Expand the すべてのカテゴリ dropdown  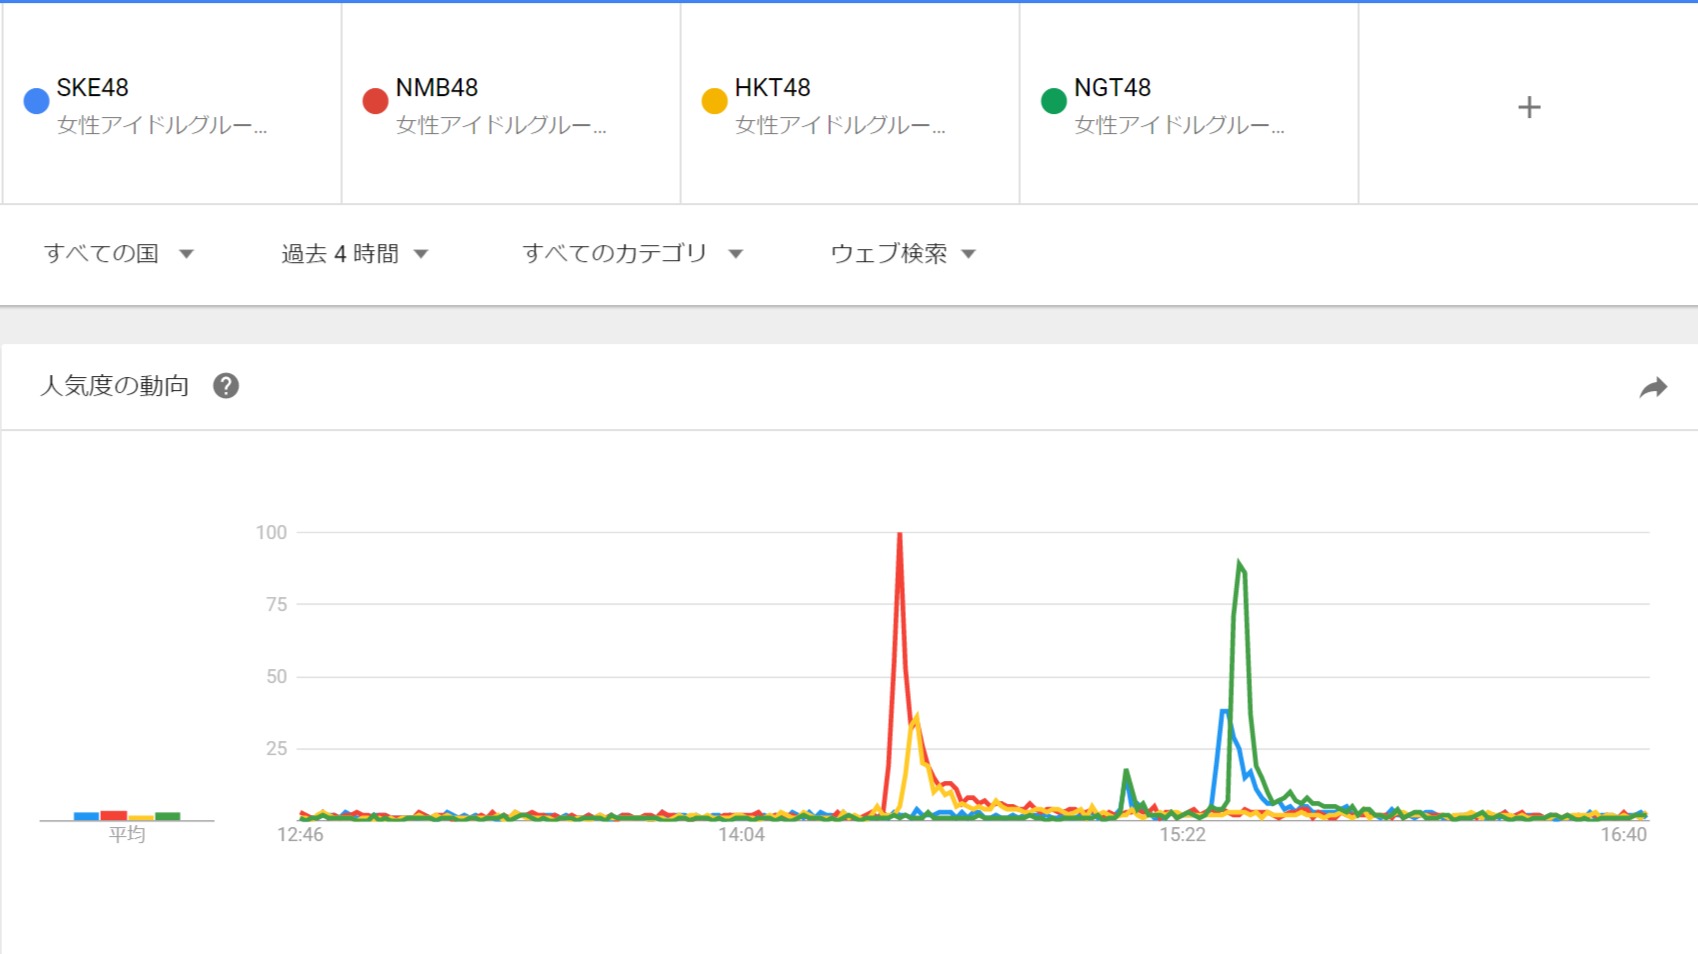point(633,254)
